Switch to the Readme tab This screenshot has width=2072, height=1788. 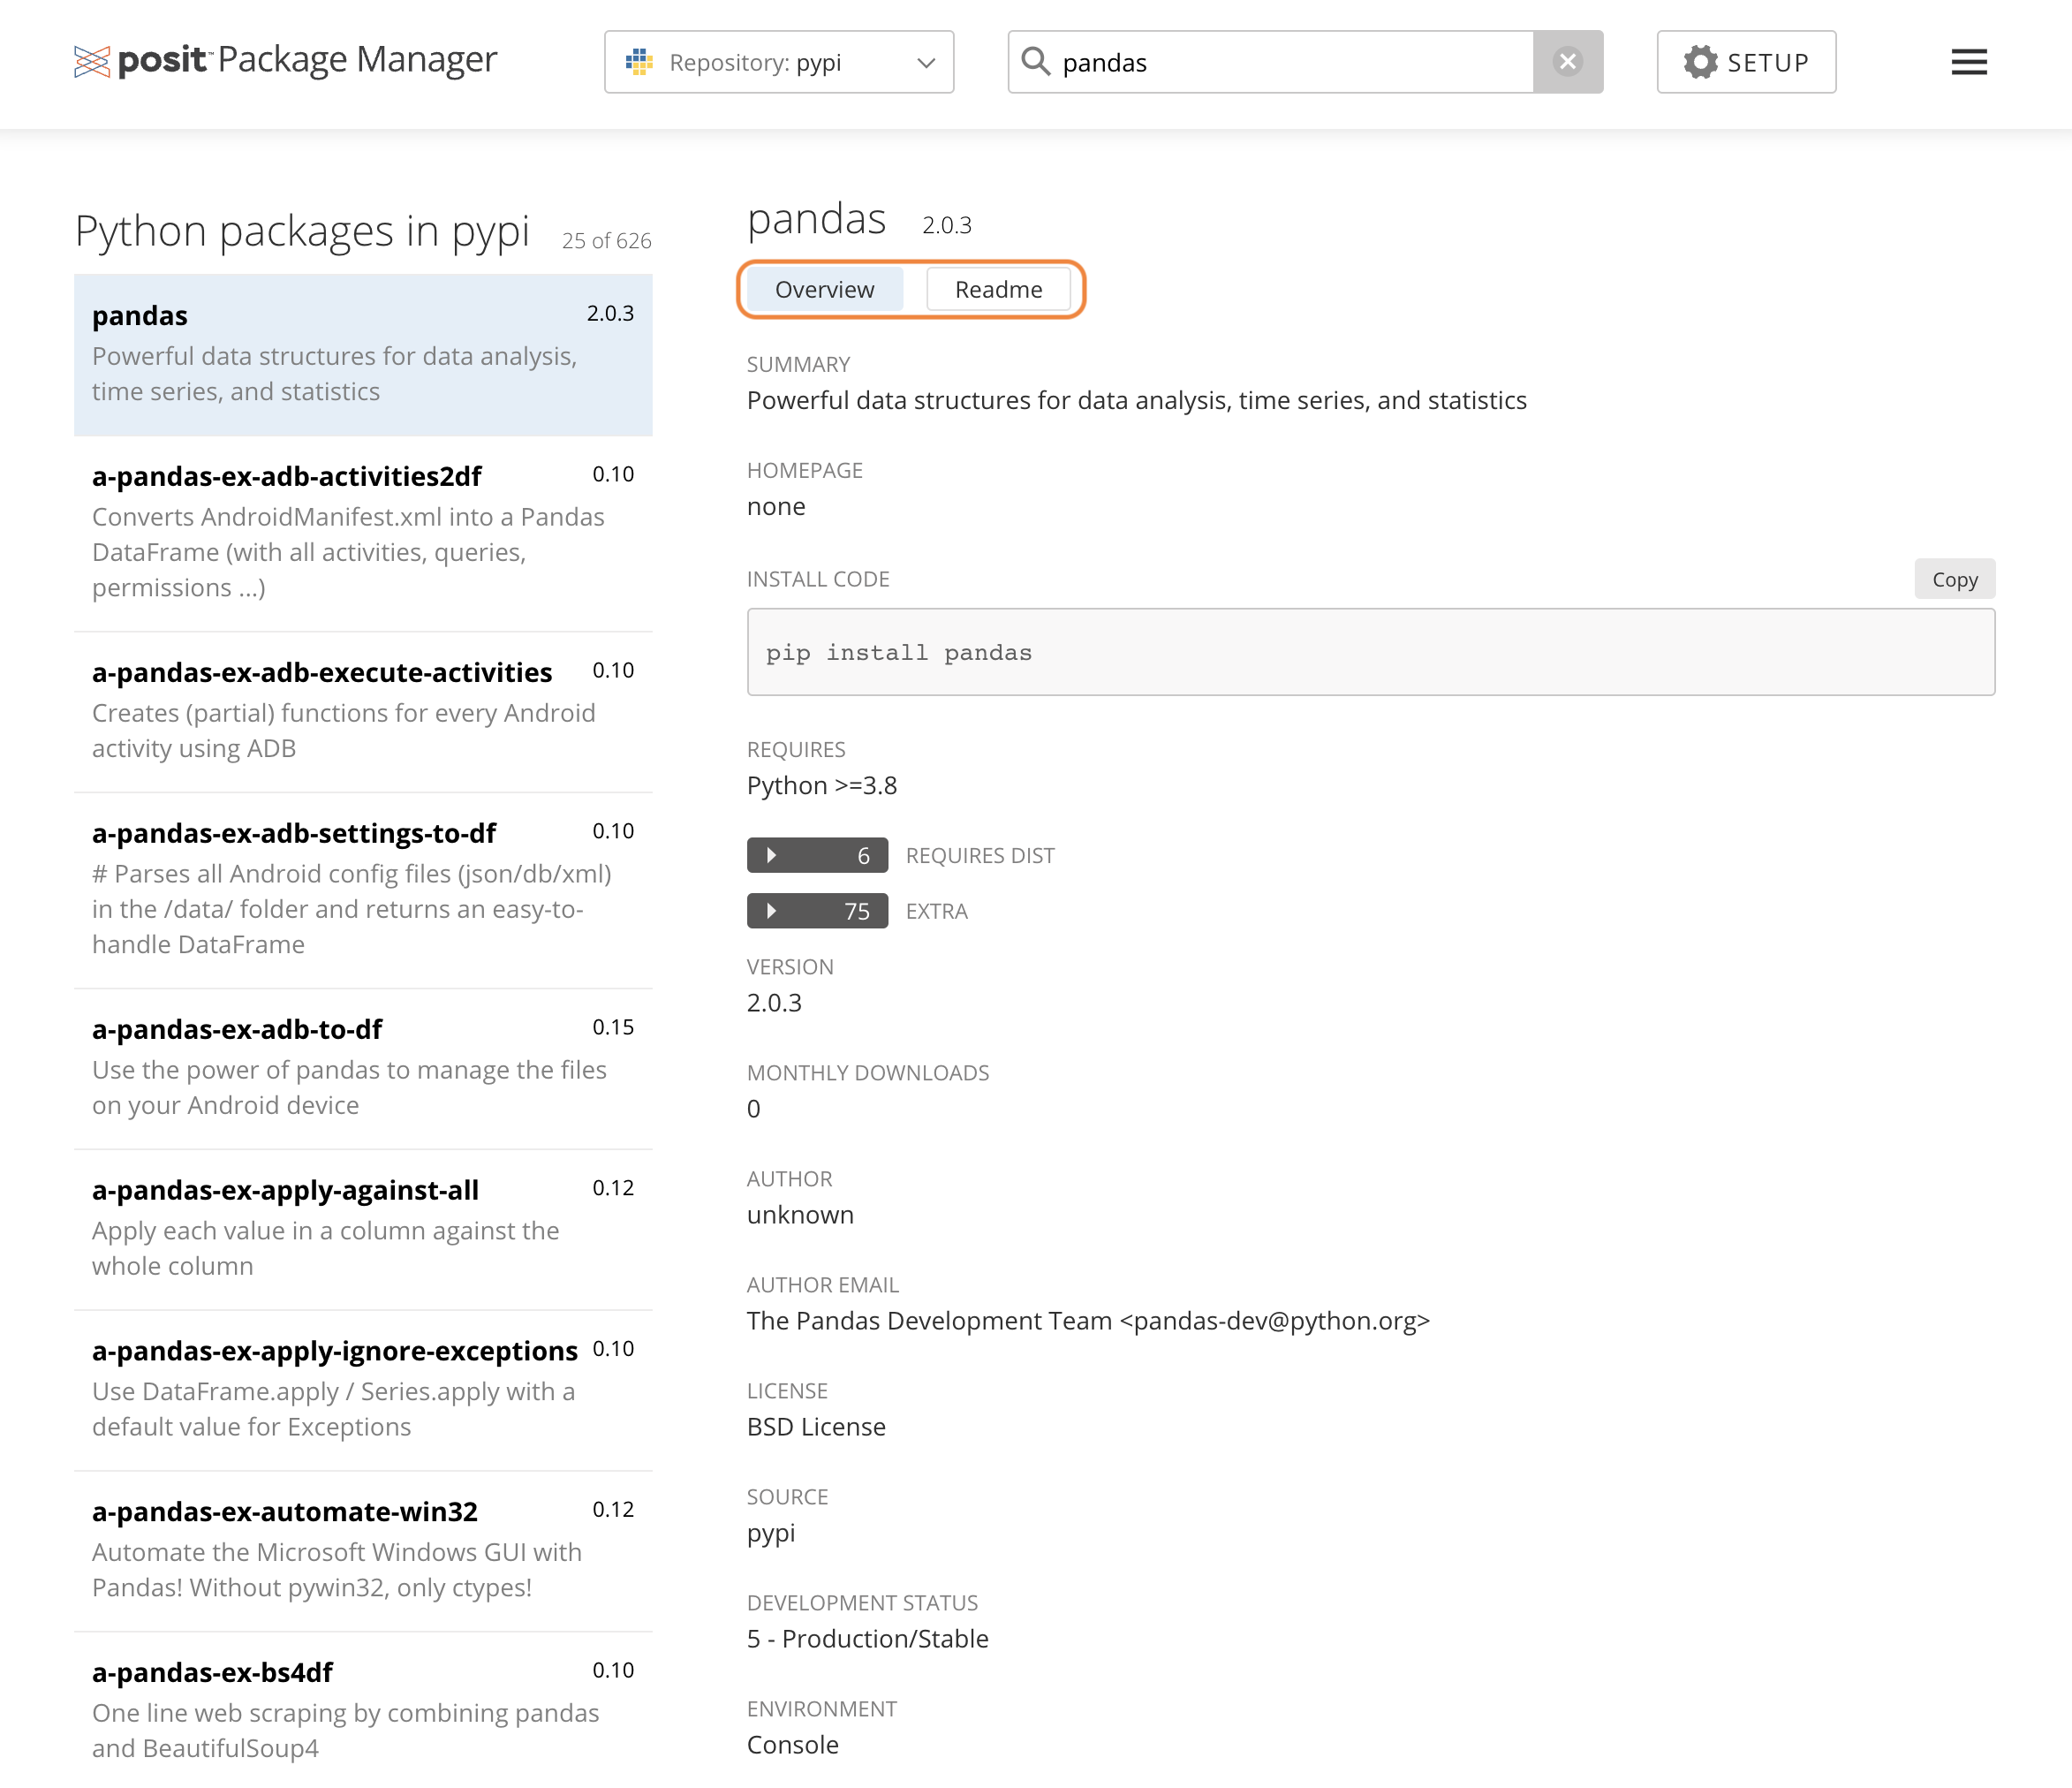coord(999,289)
